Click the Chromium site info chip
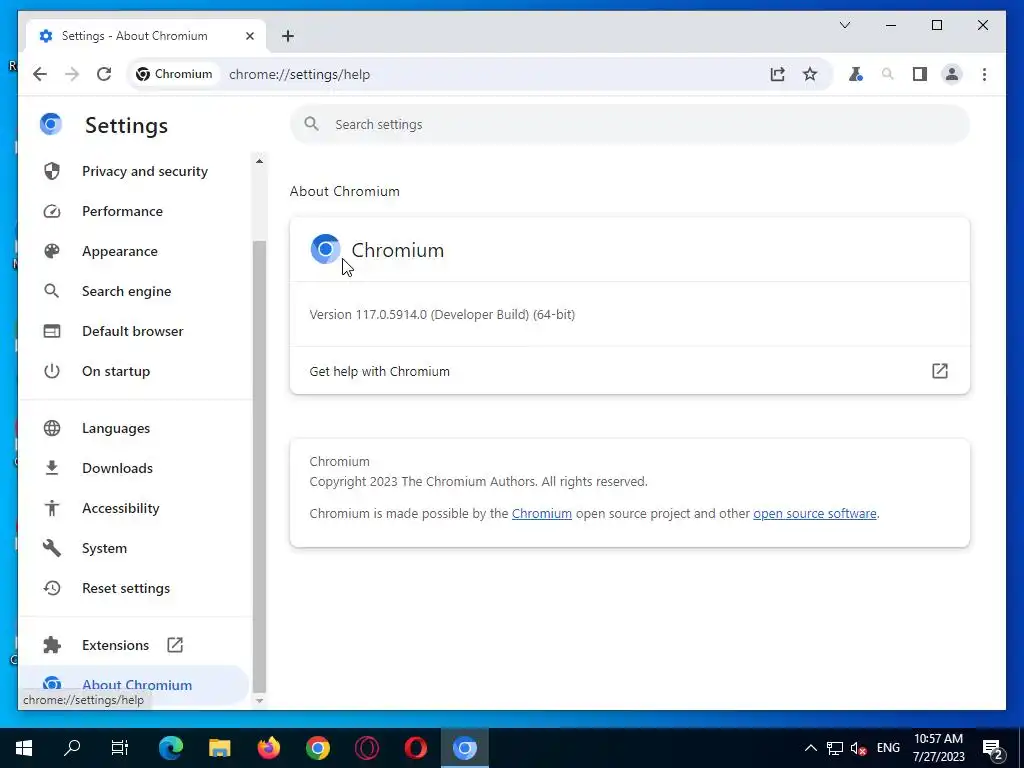The image size is (1024, 768). [174, 74]
